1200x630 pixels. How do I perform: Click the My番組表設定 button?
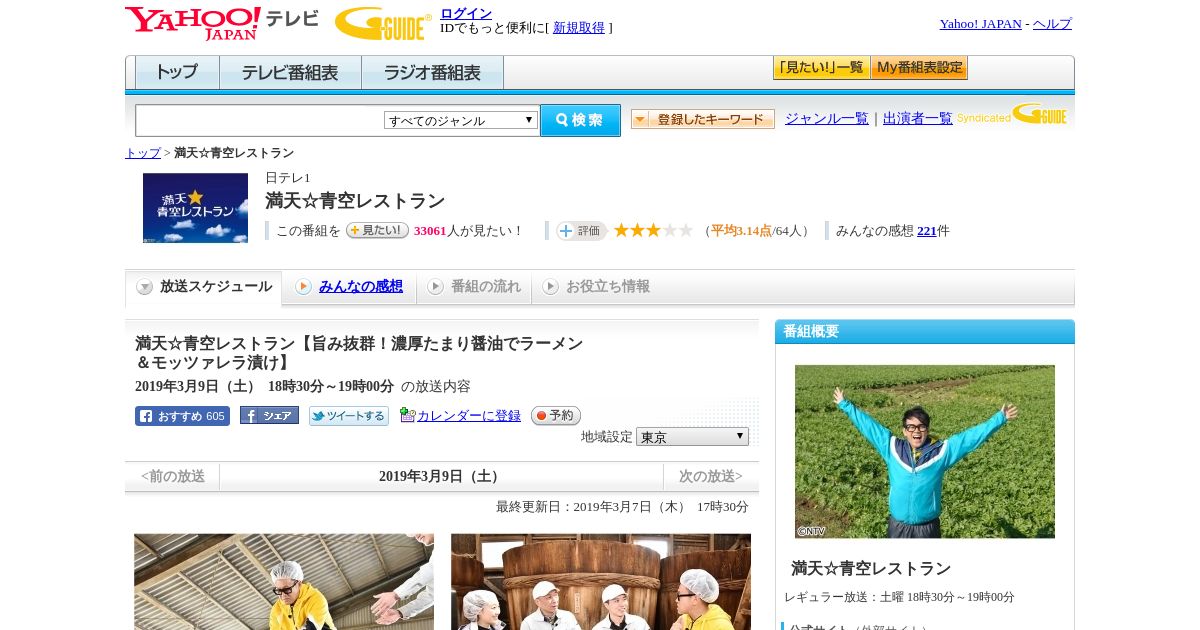919,68
